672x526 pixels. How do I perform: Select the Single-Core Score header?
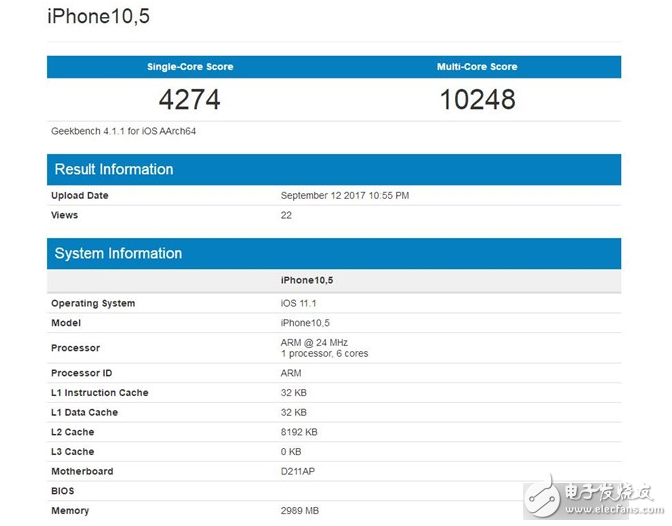[x=190, y=67]
